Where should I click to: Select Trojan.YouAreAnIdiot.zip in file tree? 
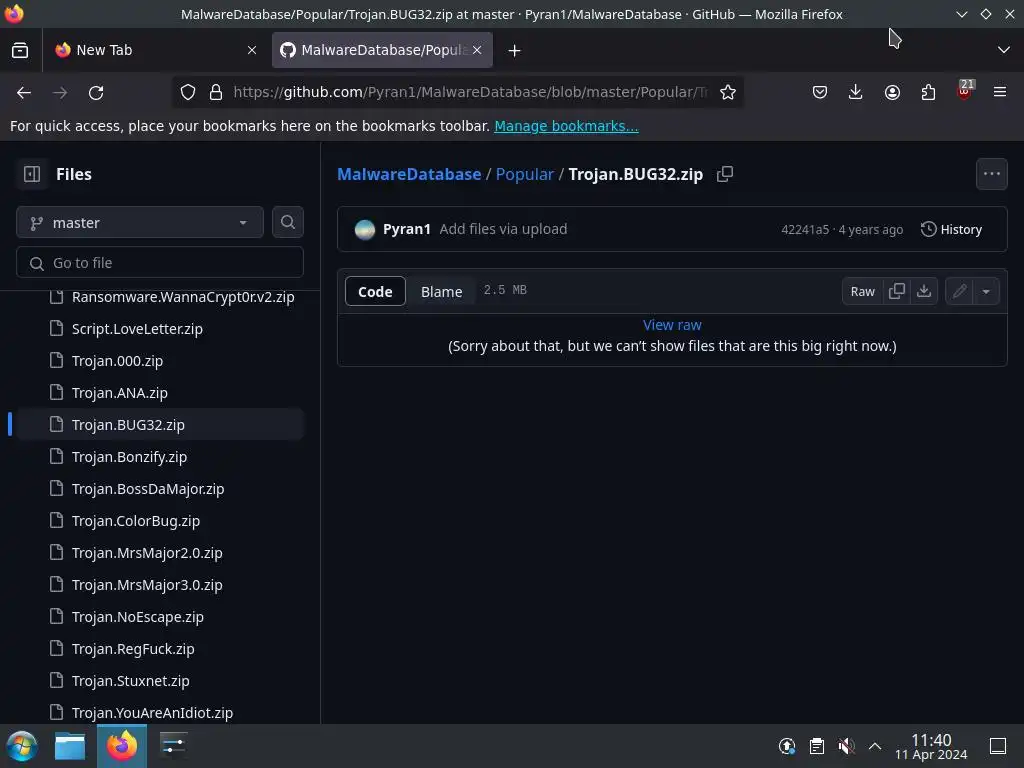[160, 711]
